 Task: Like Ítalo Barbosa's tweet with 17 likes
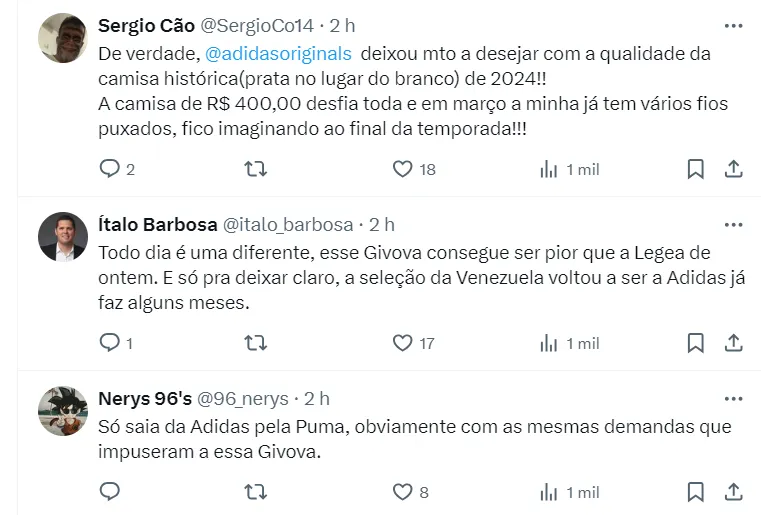[x=402, y=343]
